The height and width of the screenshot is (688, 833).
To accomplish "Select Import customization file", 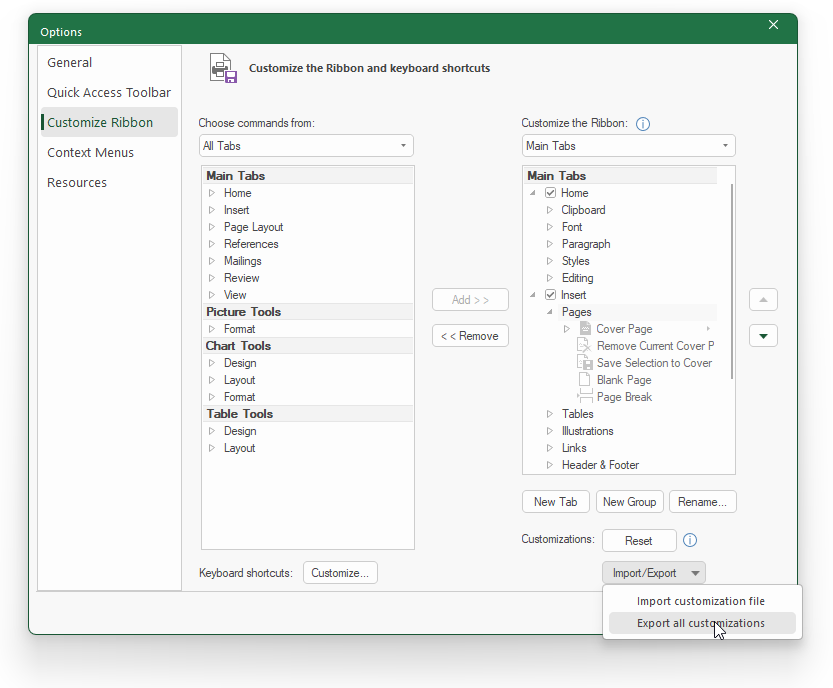I will point(702,601).
